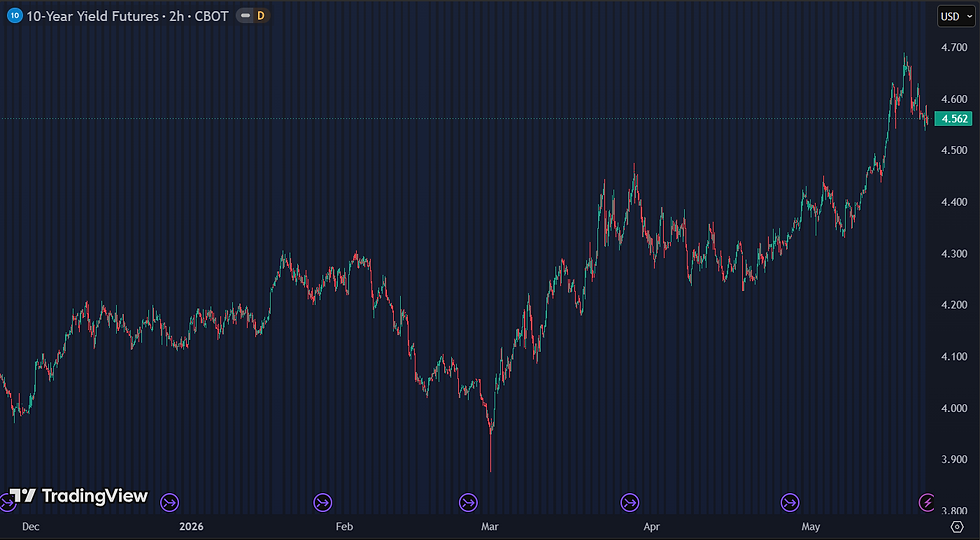Click the May label on time axis
Image resolution: width=980 pixels, height=540 pixels.
811,527
